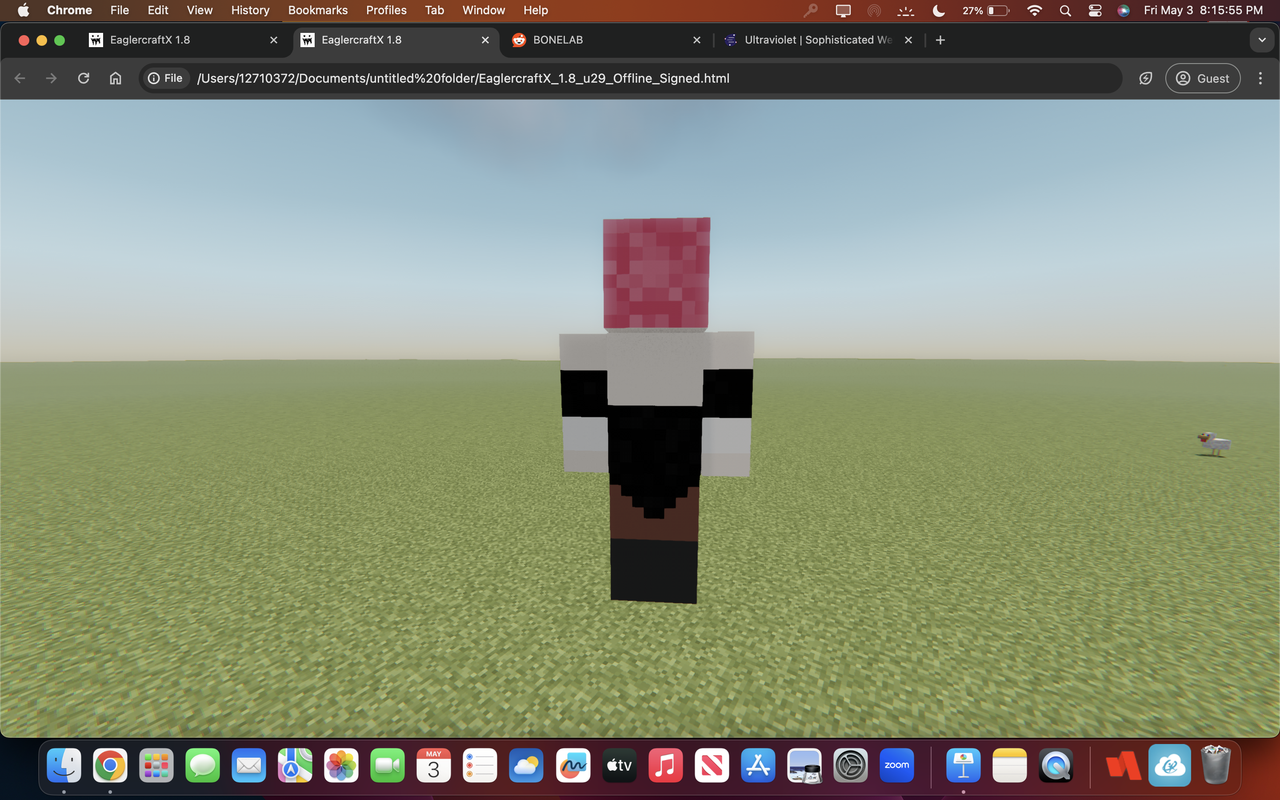This screenshot has height=800, width=1280.
Task: Open a new tab with the plus button
Action: 940,40
